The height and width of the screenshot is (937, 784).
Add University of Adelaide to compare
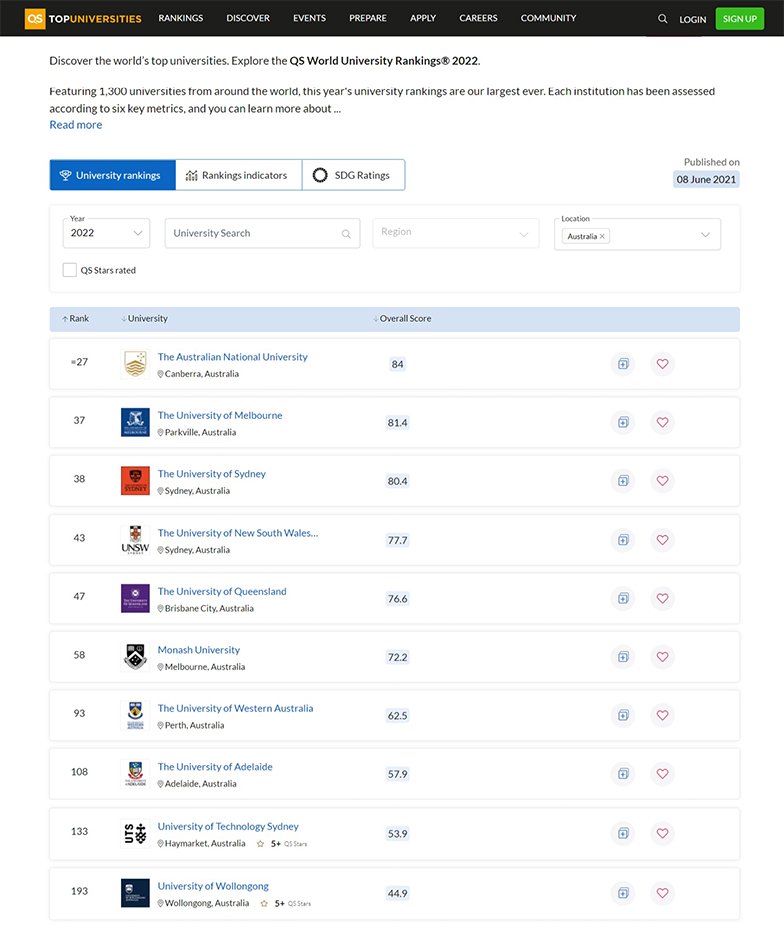pos(623,774)
